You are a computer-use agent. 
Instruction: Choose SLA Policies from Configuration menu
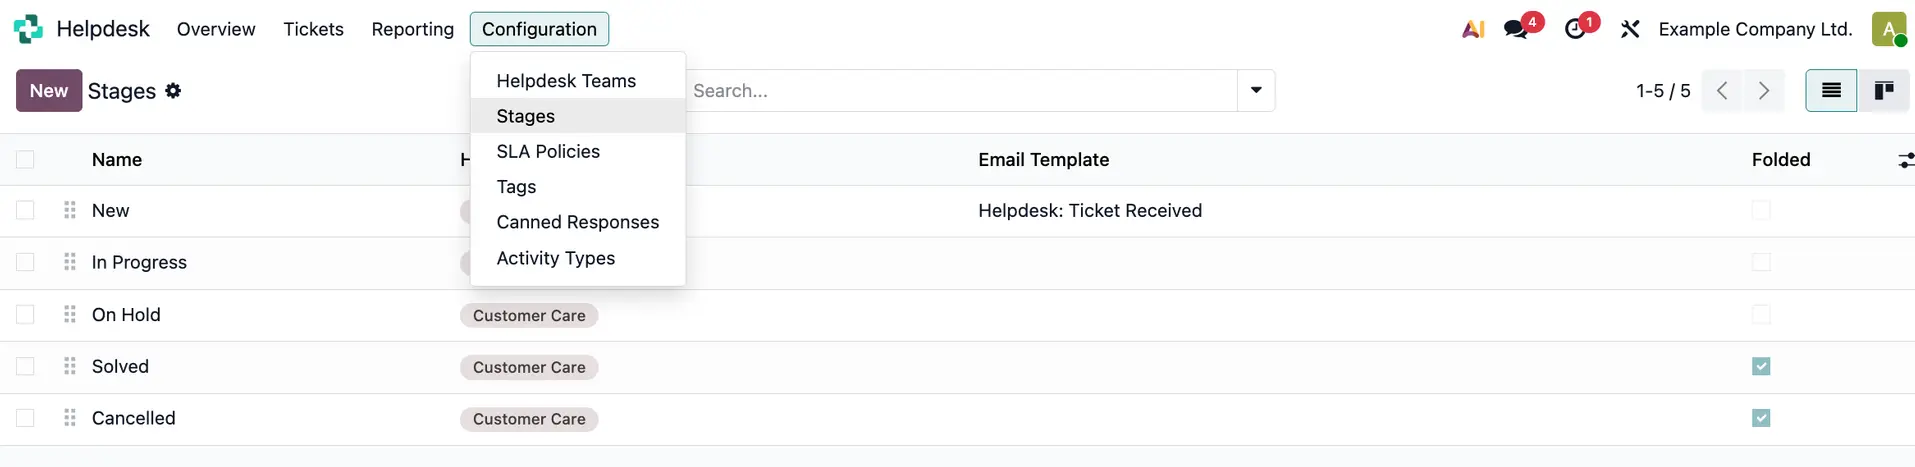[x=548, y=152]
